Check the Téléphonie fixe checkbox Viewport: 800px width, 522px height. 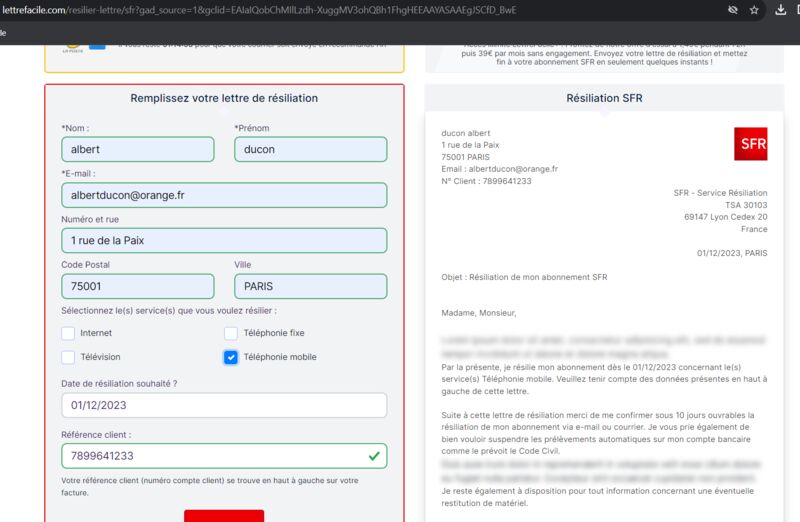231,333
